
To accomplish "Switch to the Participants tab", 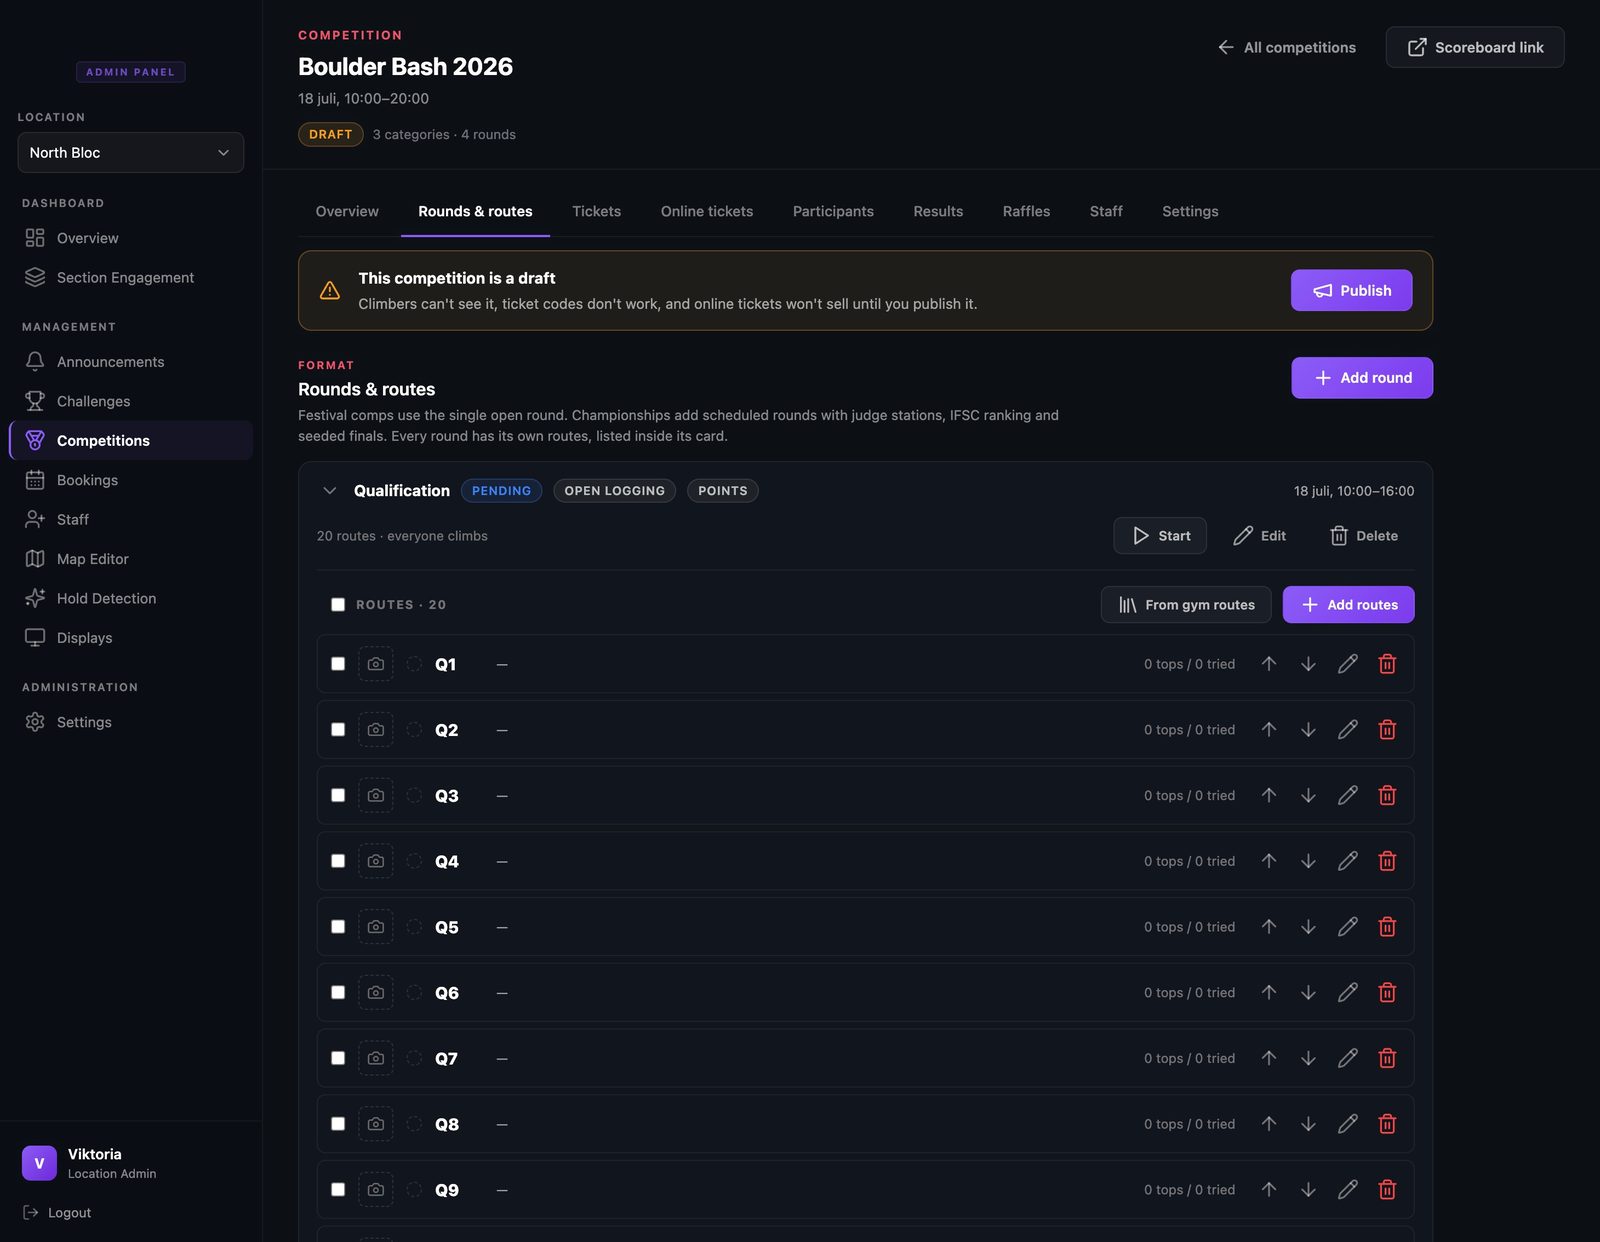I will [833, 211].
